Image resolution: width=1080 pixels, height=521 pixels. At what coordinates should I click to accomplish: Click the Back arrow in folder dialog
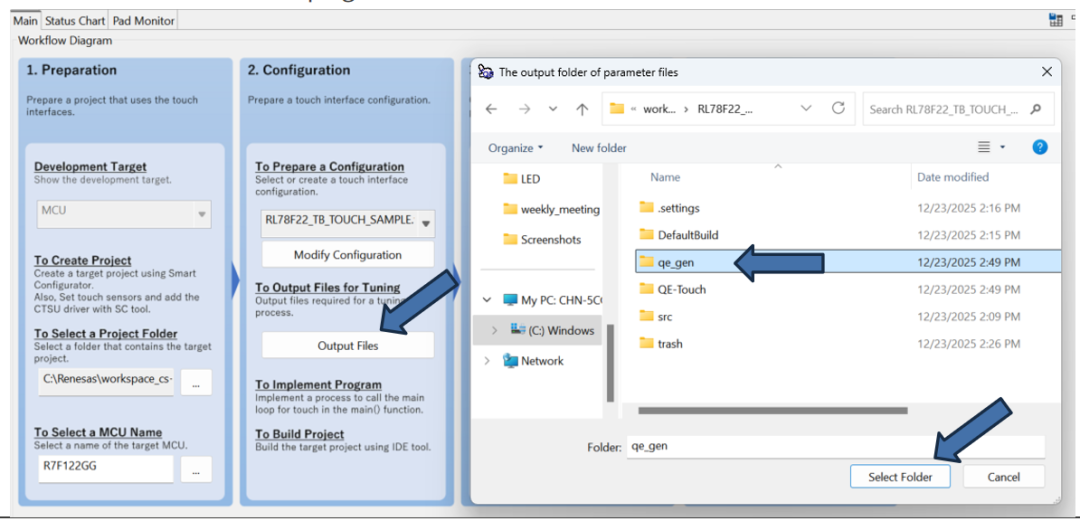coord(491,109)
